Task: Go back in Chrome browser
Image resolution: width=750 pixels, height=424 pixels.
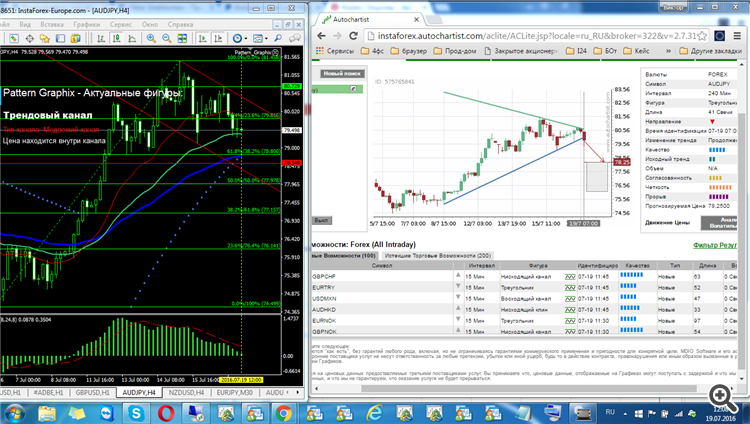Action: [x=321, y=36]
